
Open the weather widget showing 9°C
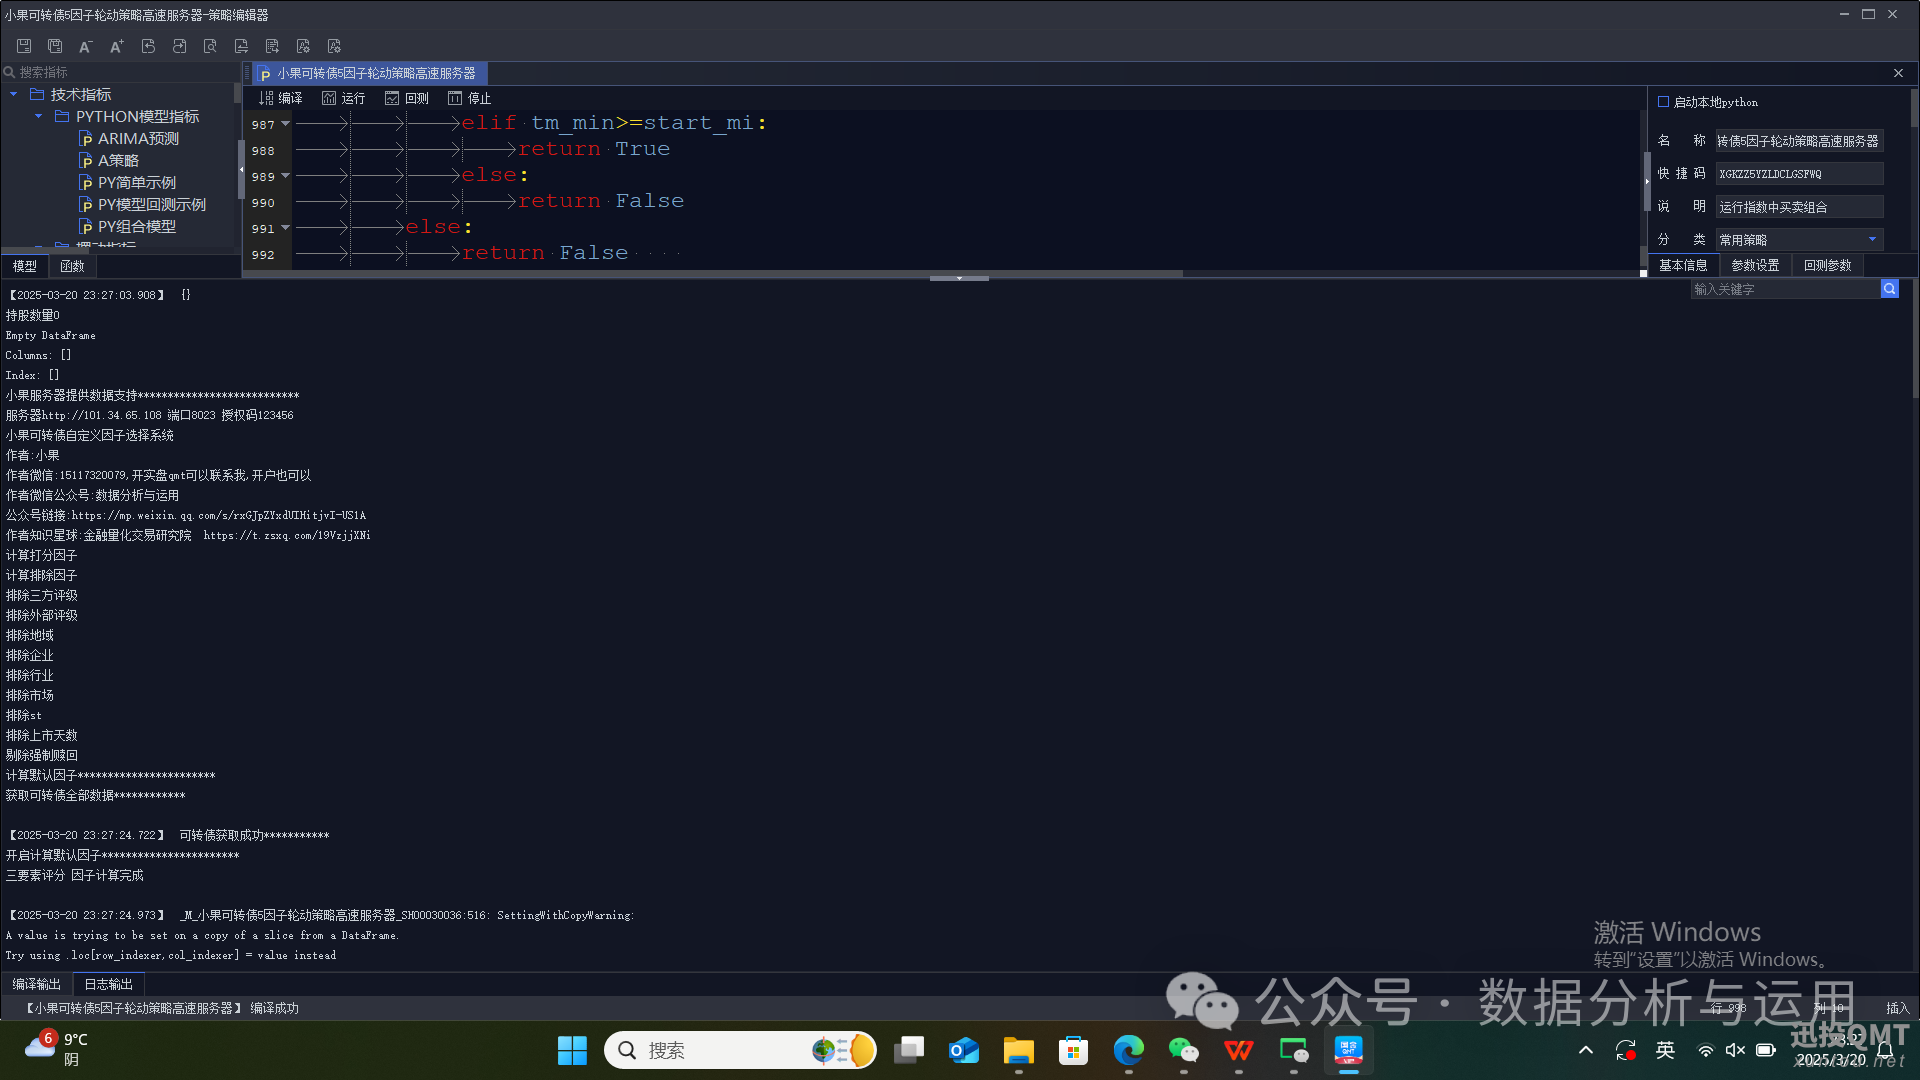coord(58,1049)
